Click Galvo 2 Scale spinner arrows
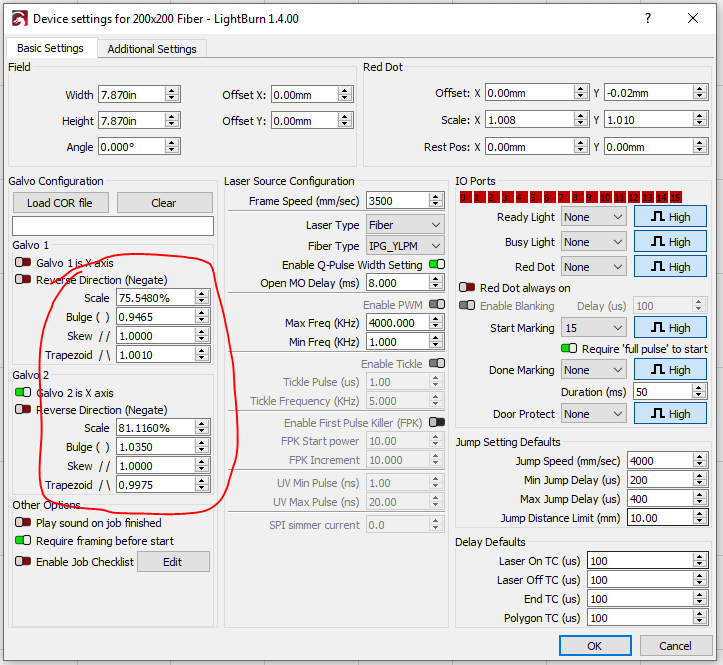Image resolution: width=723 pixels, height=665 pixels. [201, 428]
